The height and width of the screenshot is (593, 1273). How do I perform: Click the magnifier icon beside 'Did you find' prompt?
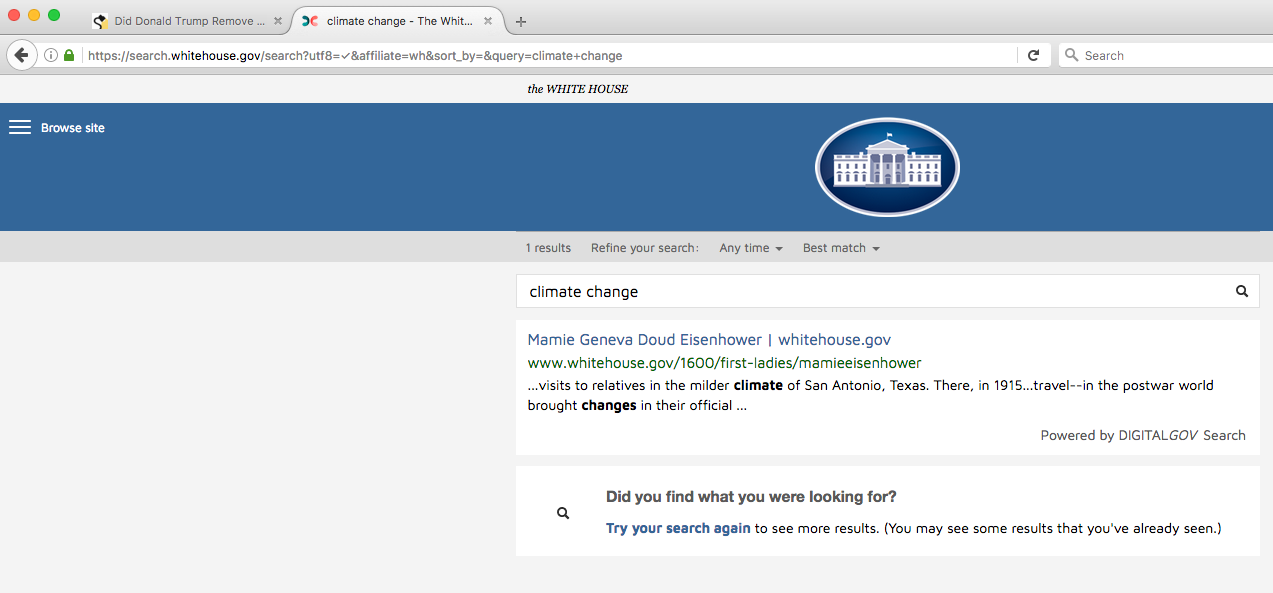563,513
